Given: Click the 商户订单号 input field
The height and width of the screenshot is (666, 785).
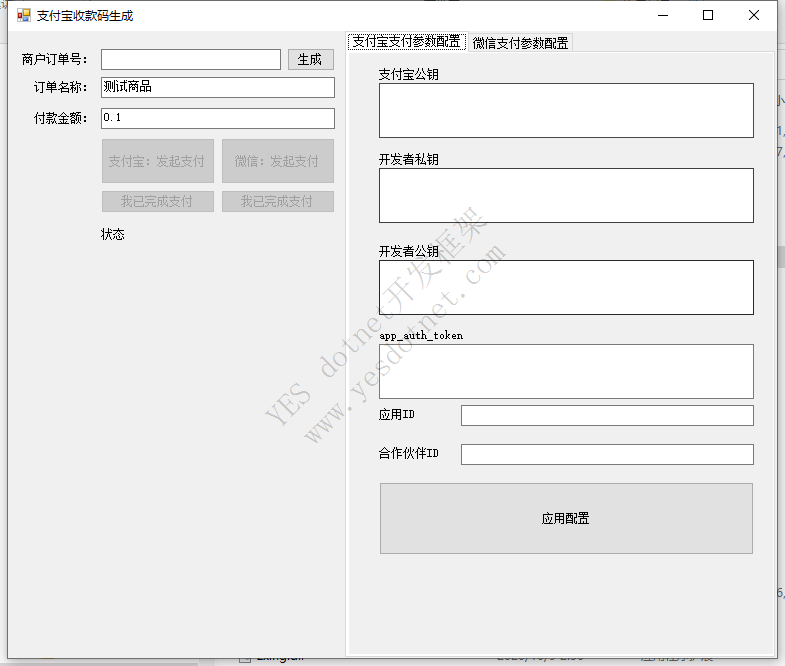Looking at the screenshot, I should tap(191, 60).
